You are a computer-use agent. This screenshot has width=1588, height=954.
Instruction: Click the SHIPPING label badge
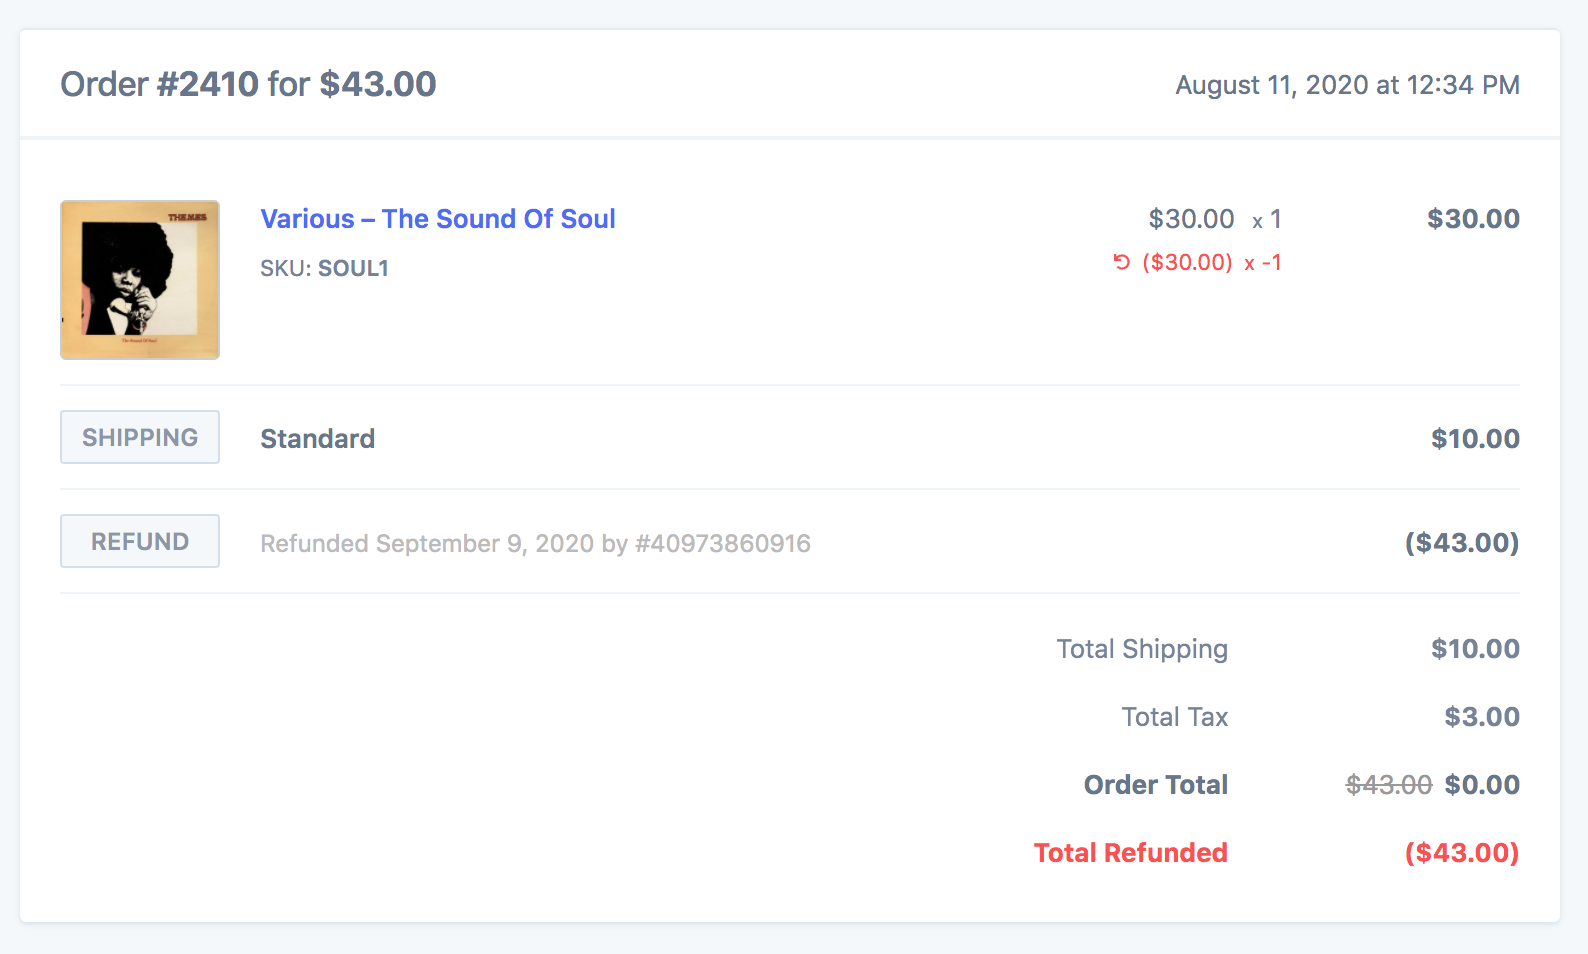tap(140, 437)
